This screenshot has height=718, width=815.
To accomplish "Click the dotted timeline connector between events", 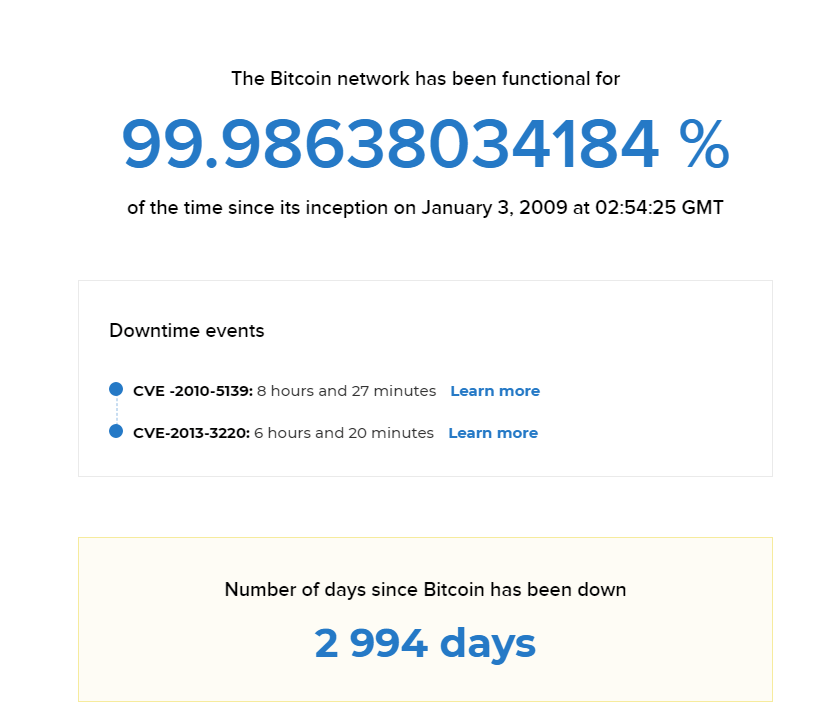I will 116,410.
